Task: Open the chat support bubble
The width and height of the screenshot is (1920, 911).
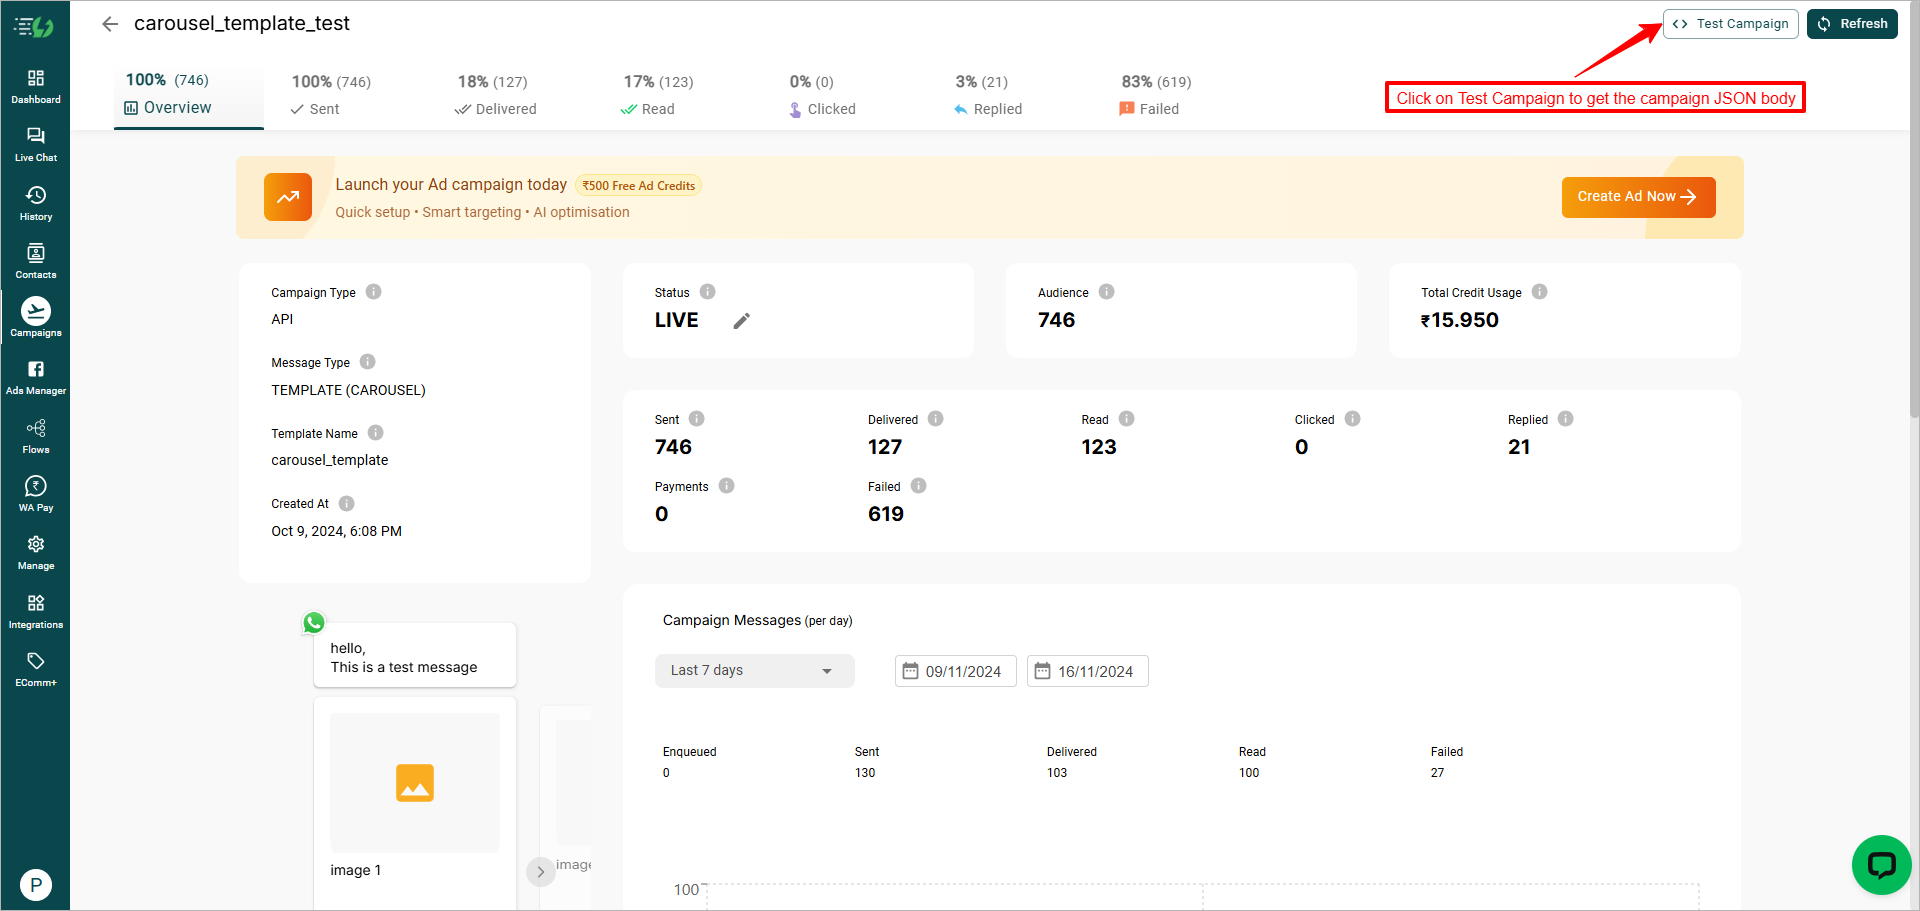Action: point(1881,865)
